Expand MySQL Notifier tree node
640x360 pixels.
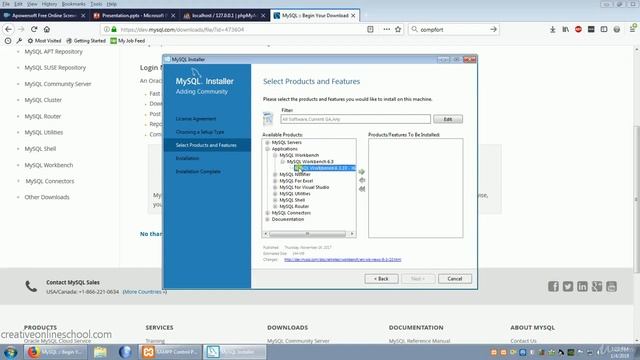coord(275,175)
